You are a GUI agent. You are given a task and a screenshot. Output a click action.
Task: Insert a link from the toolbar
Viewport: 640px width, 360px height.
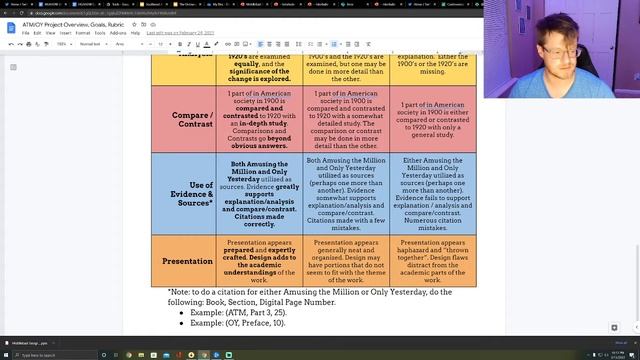228,44
